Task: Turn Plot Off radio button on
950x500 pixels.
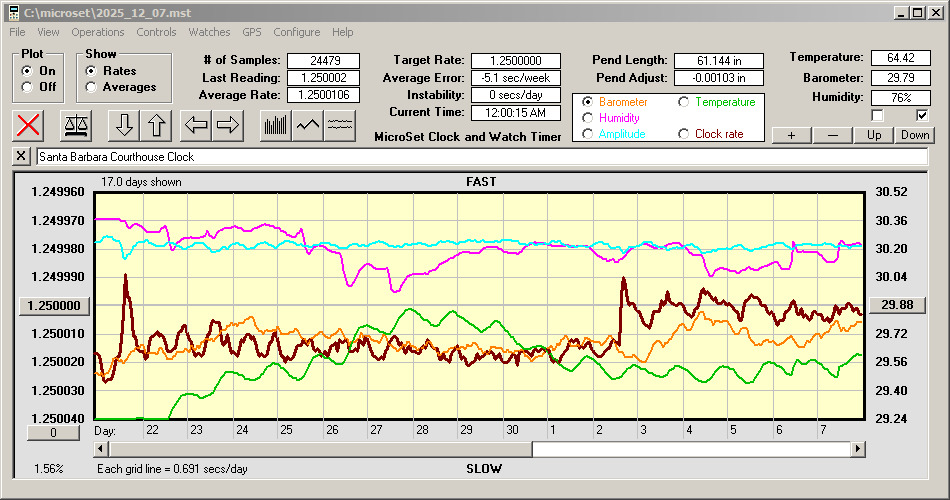Action: coord(26,87)
